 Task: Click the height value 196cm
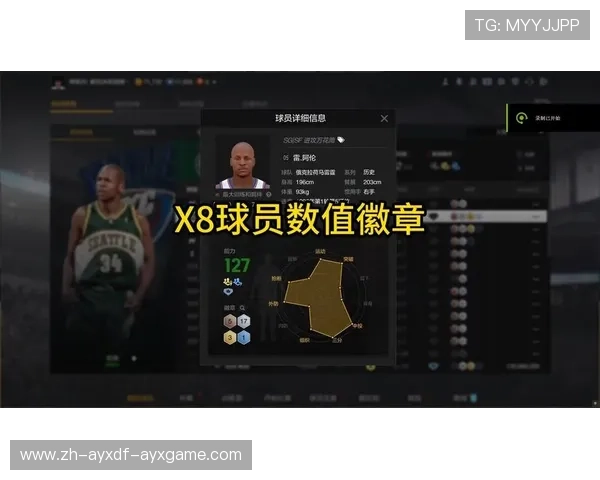pos(305,182)
